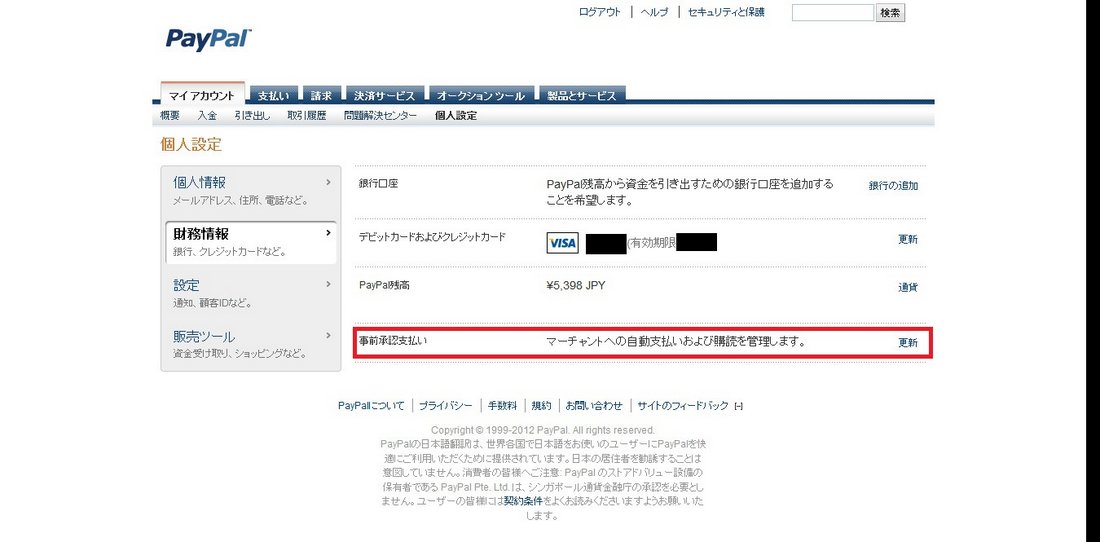Open the 決済サービス tab
This screenshot has height=542, width=1100.
tap(384, 95)
